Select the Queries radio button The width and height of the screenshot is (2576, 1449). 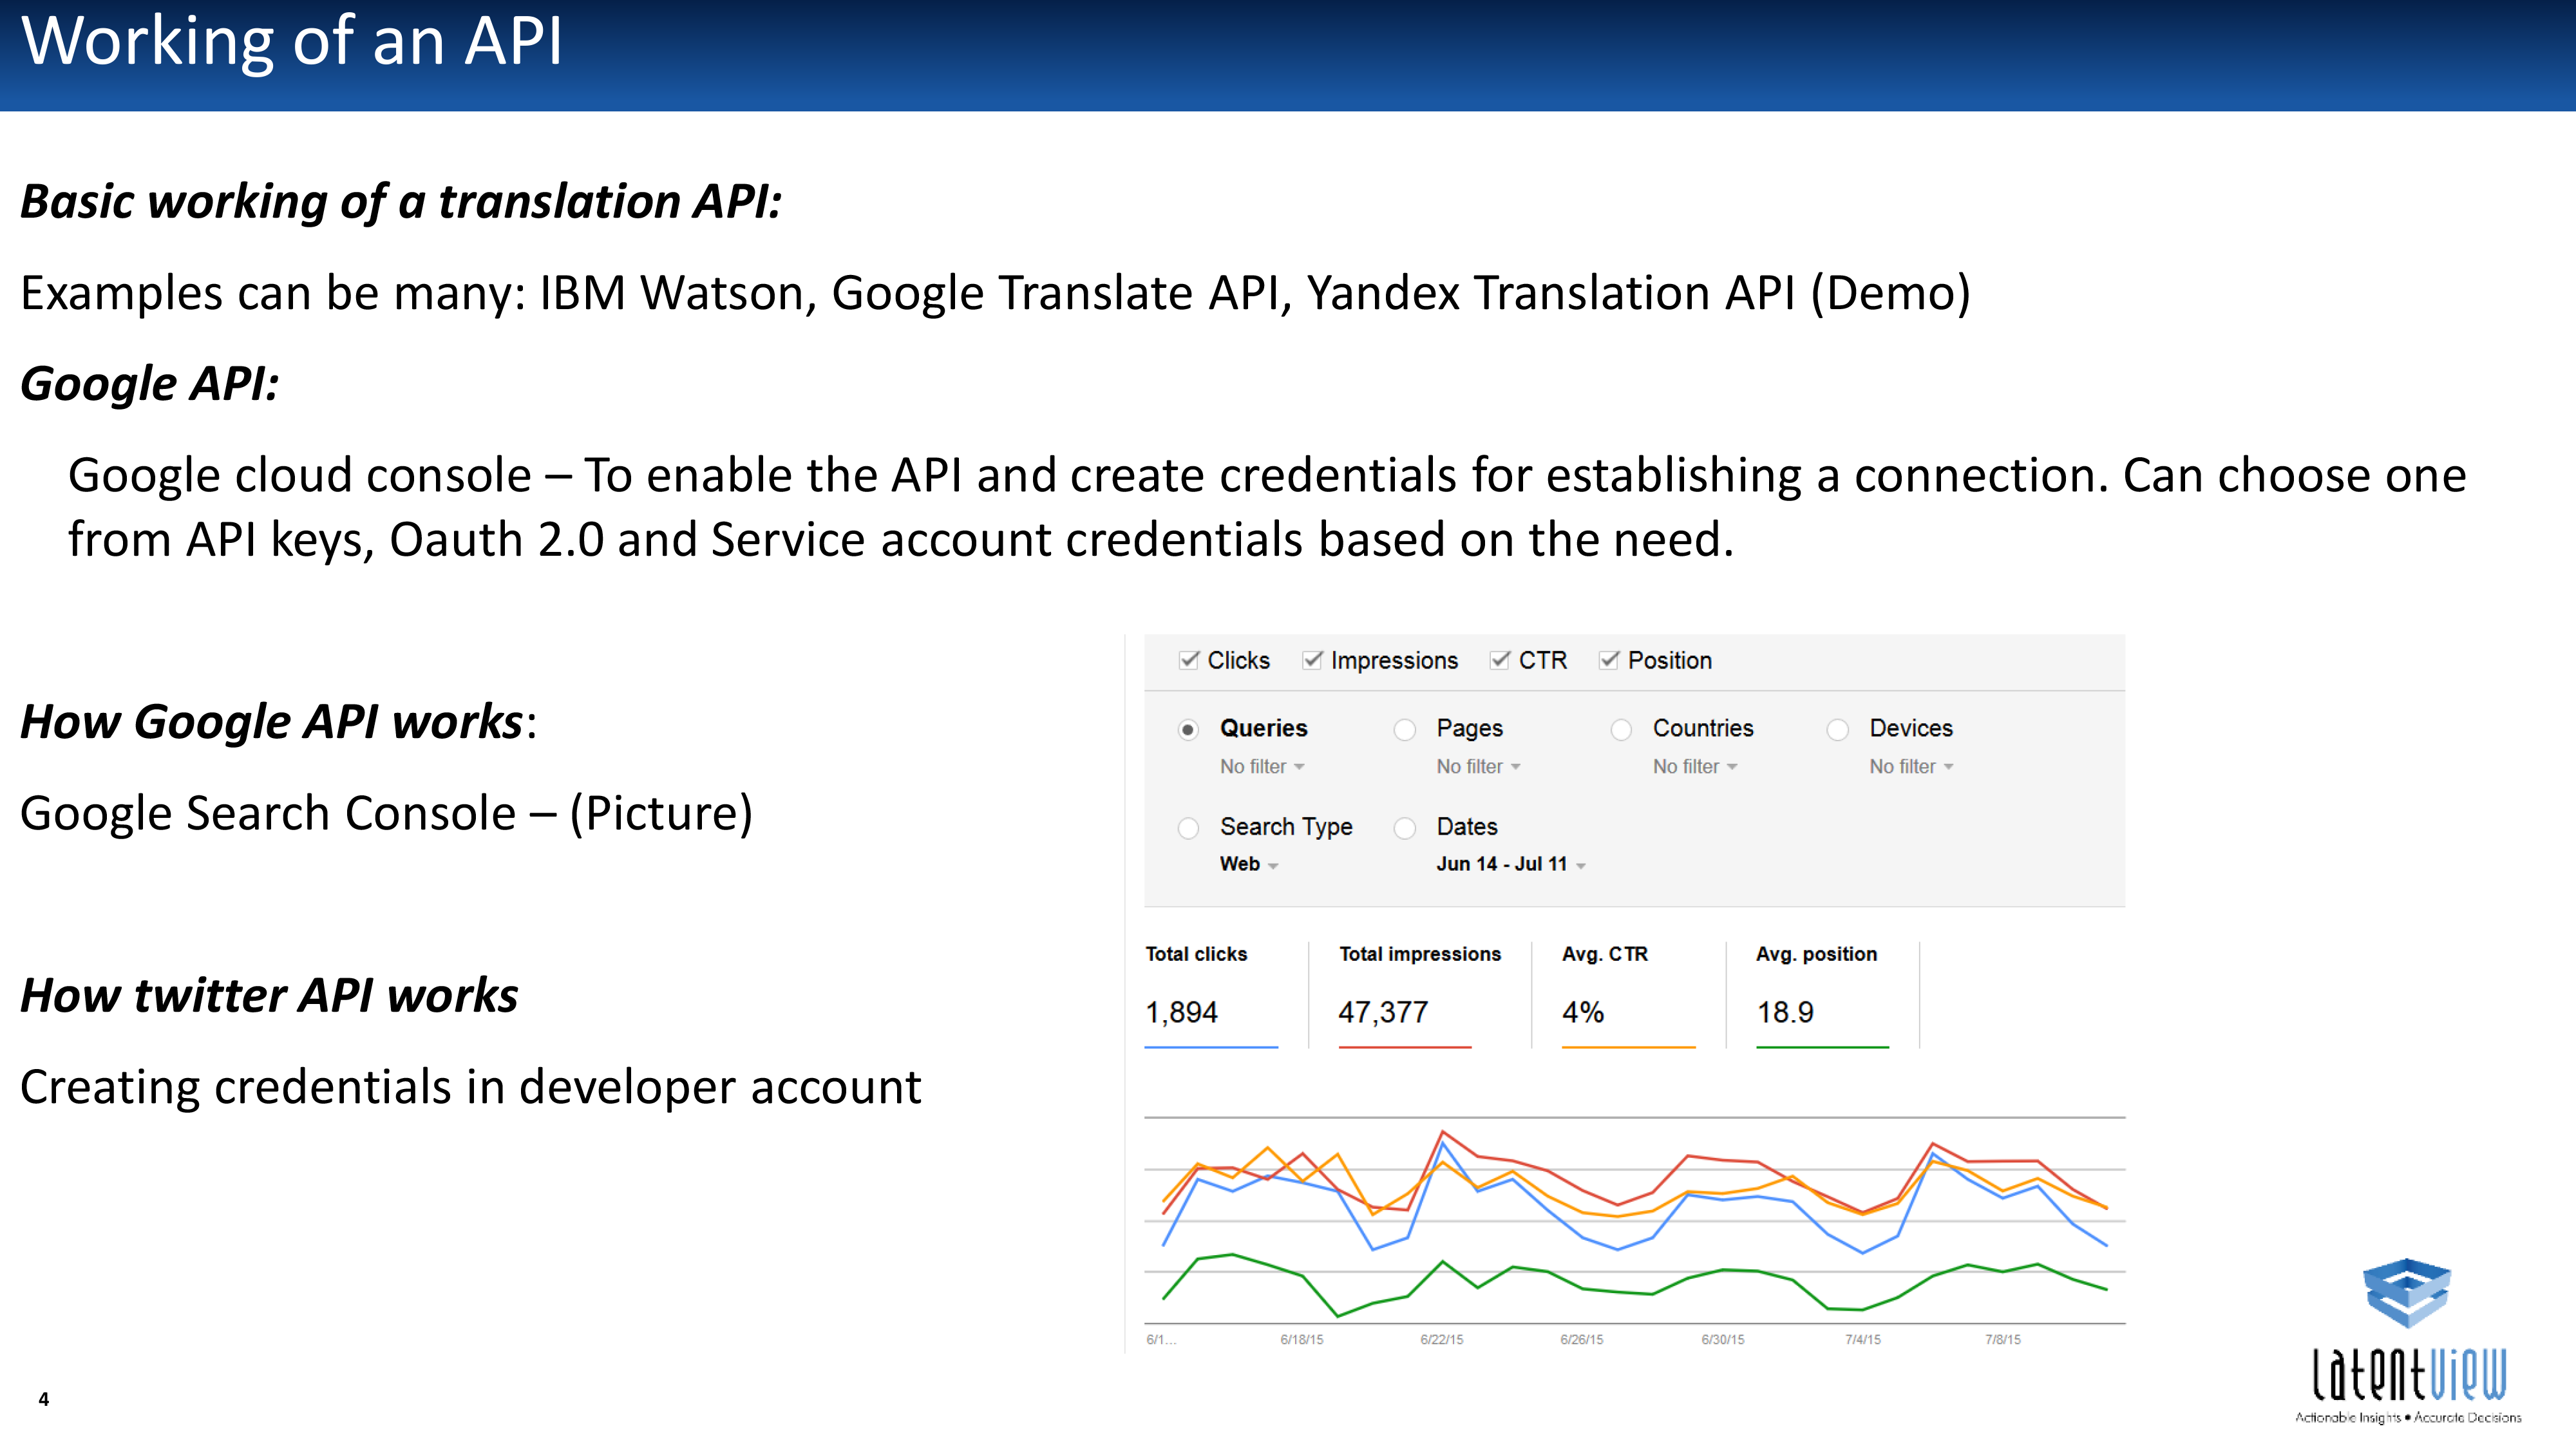point(1188,730)
